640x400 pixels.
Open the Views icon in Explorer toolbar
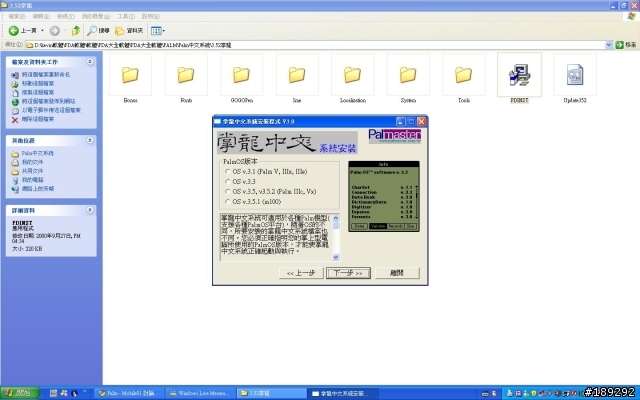[x=156, y=31]
